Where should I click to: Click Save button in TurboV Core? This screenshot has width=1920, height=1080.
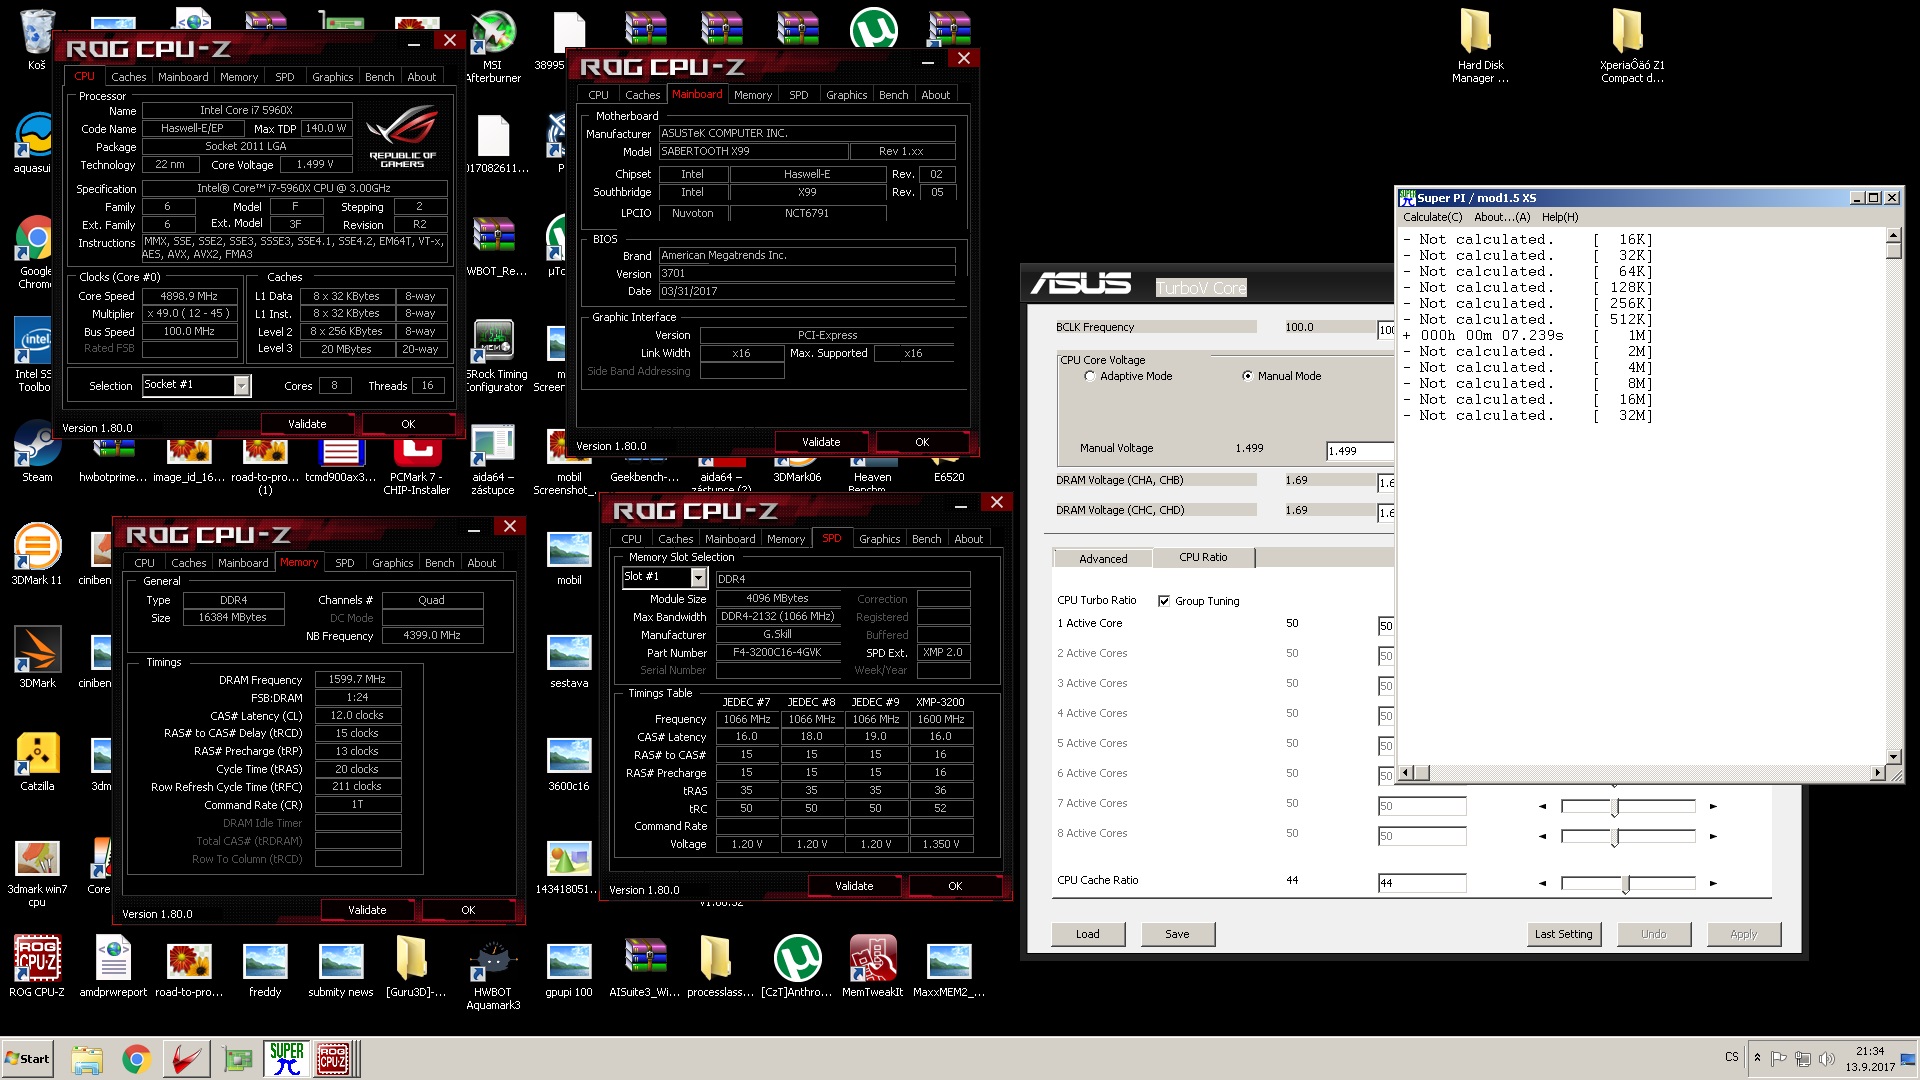pyautogui.click(x=1177, y=934)
